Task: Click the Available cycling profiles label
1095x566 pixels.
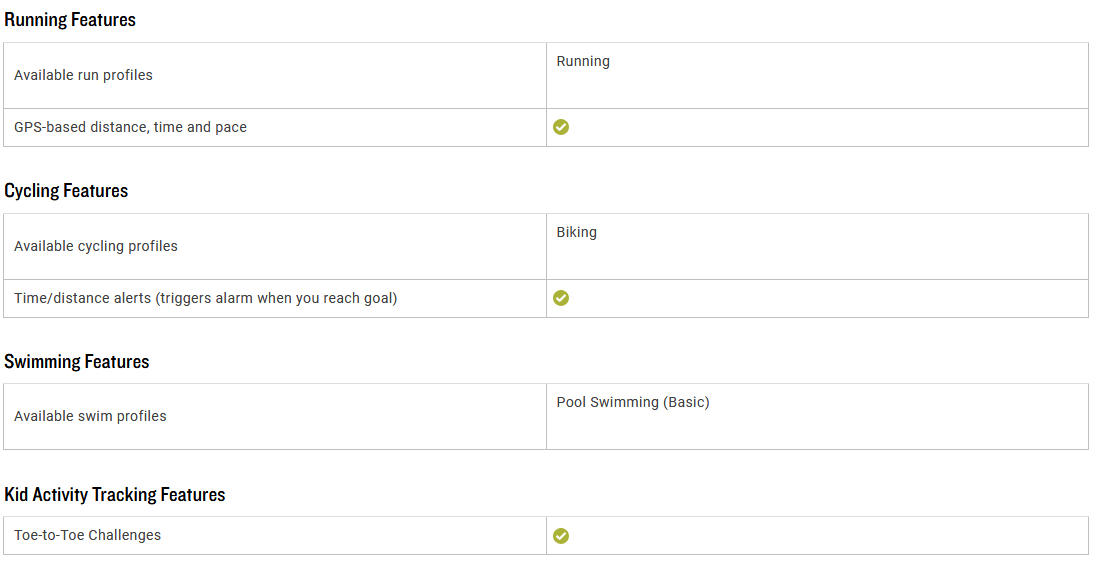Action: click(96, 246)
